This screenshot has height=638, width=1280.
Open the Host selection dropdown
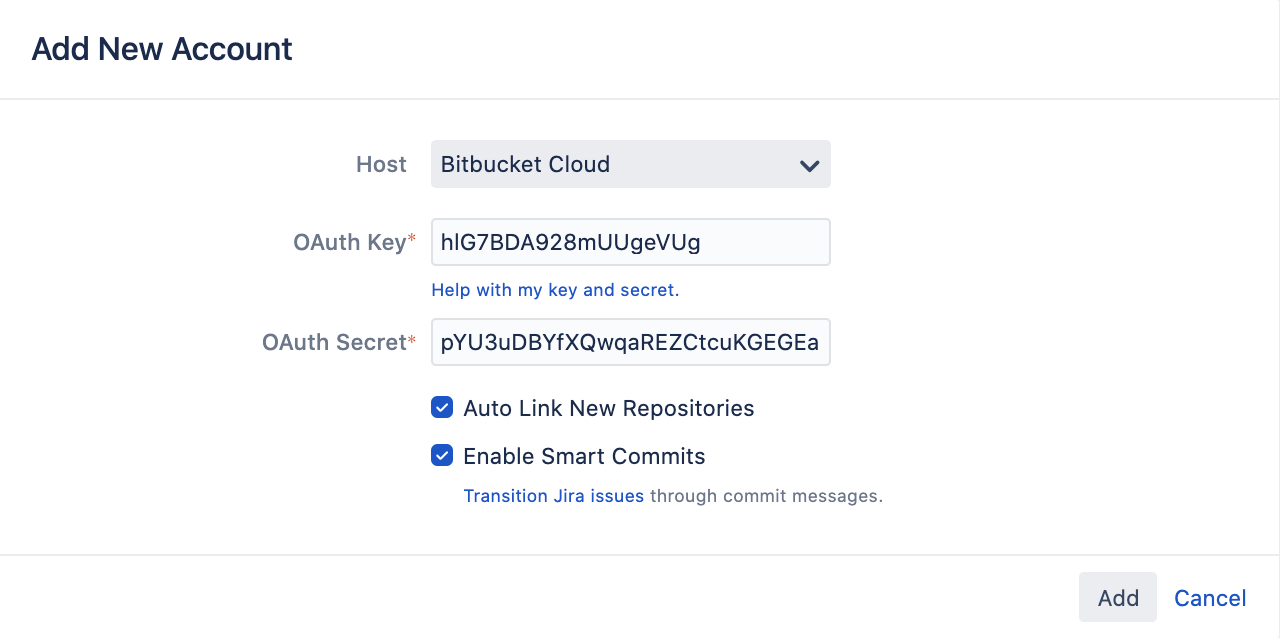(630, 164)
